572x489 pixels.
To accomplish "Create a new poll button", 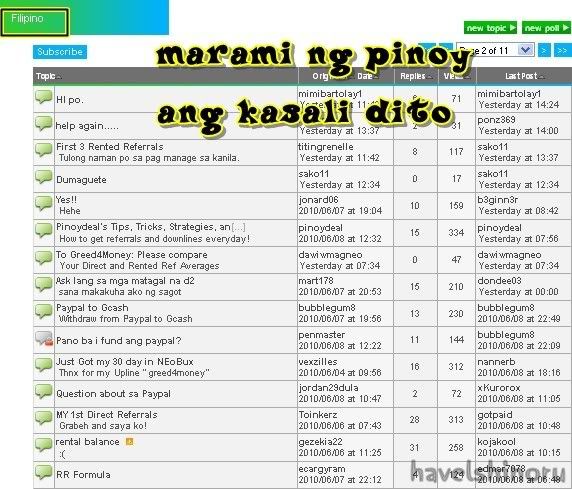I will point(546,28).
